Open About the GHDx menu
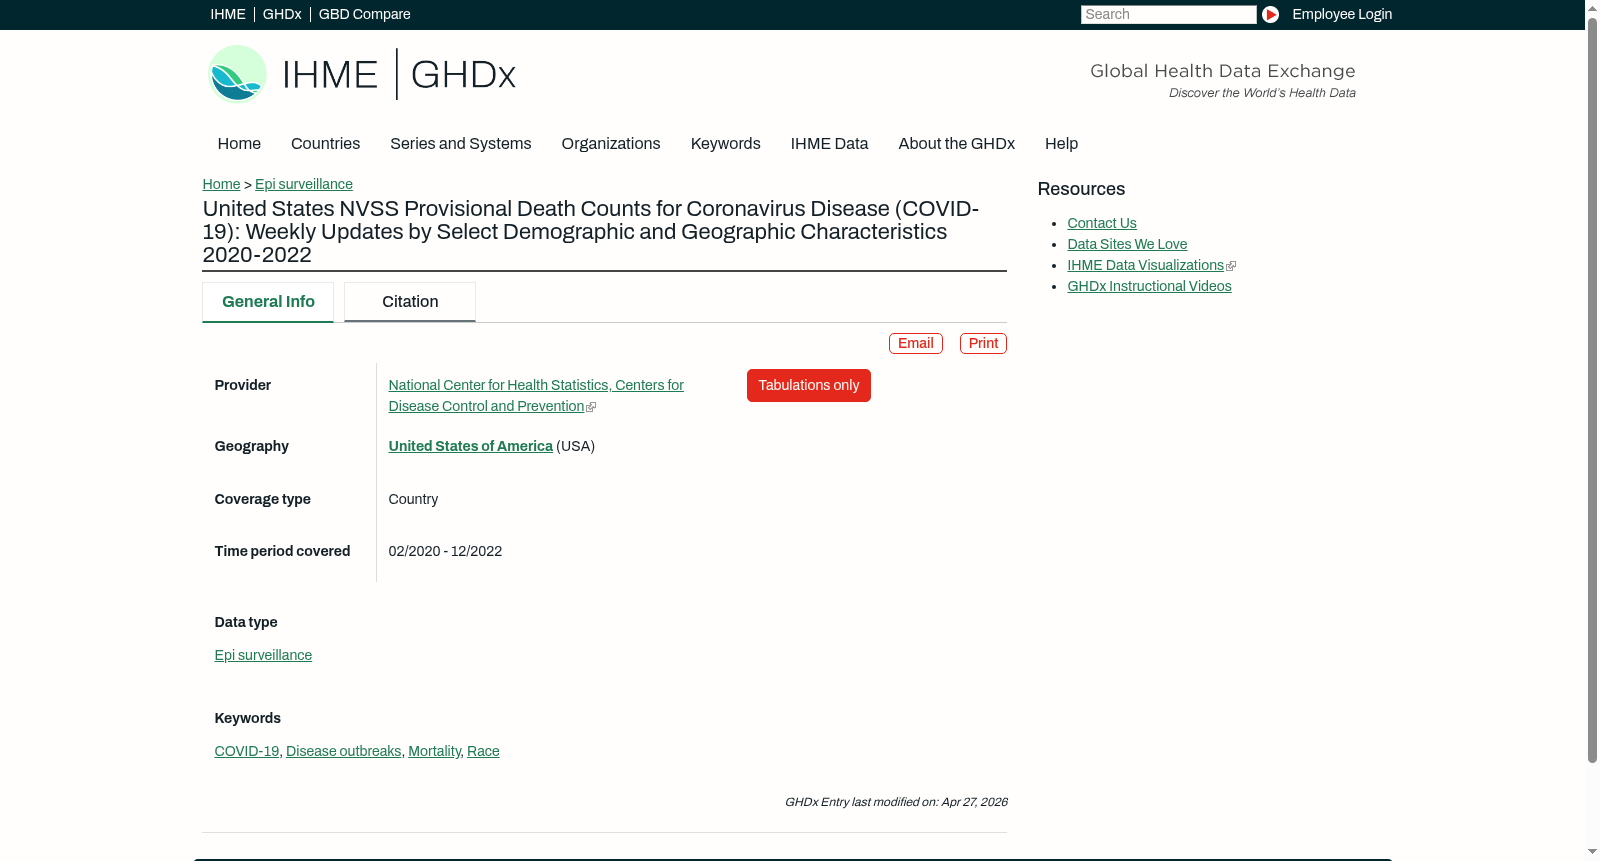Image resolution: width=1600 pixels, height=861 pixels. coord(957,144)
